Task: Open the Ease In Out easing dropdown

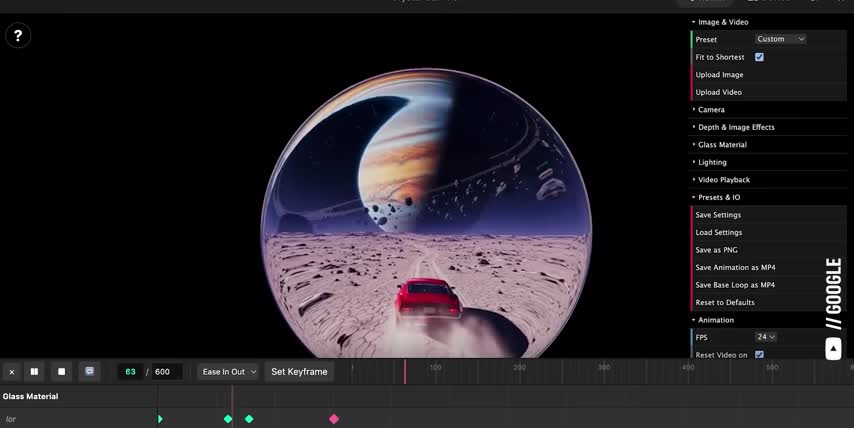Action: point(228,372)
